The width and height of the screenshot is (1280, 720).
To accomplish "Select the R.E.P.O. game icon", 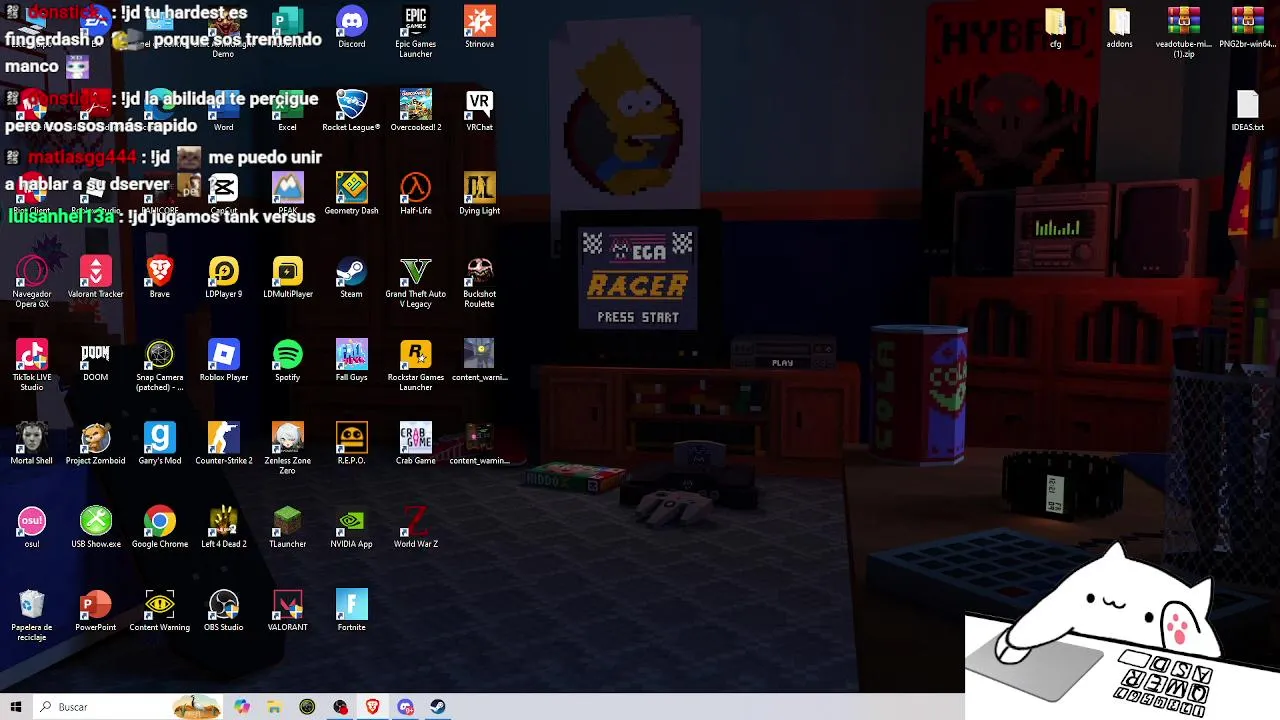I will click(x=351, y=443).
